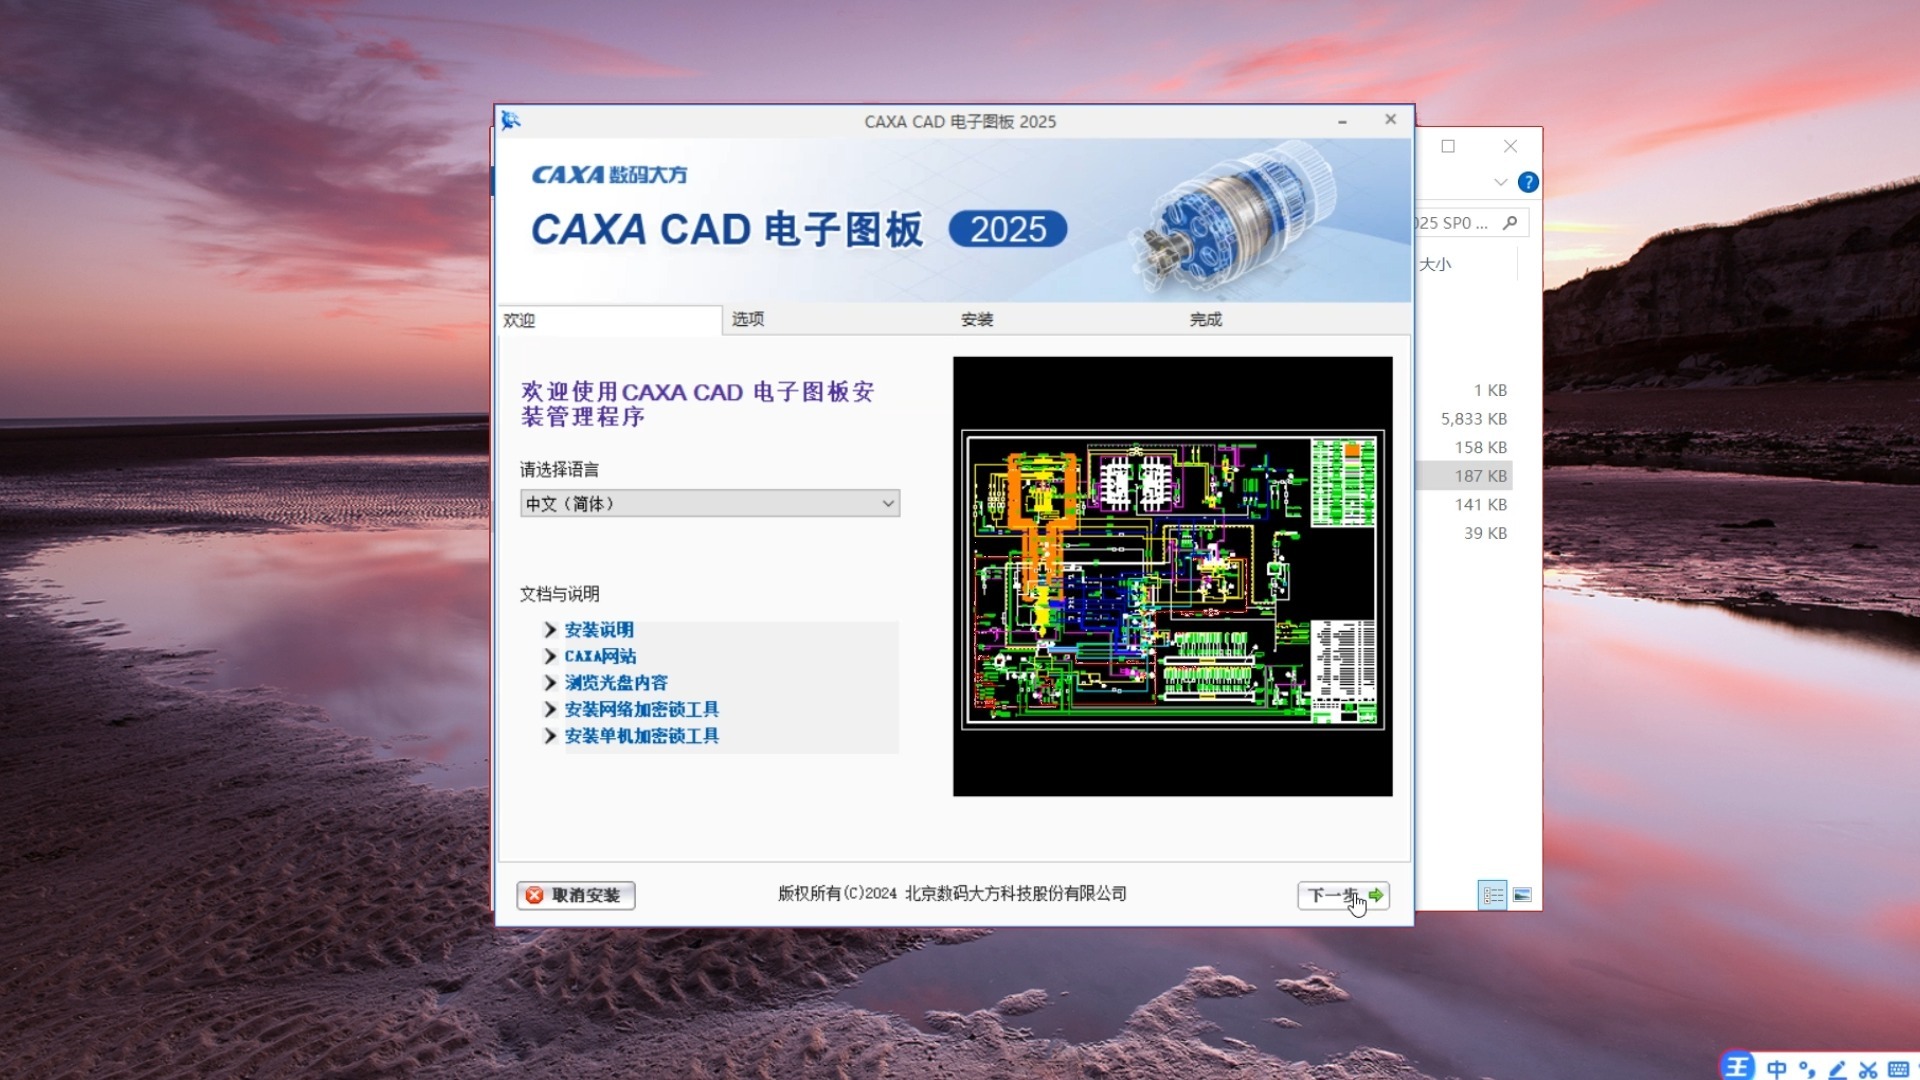The image size is (1920, 1080).
Task: Select the 39 KB file row
Action: 1464,533
